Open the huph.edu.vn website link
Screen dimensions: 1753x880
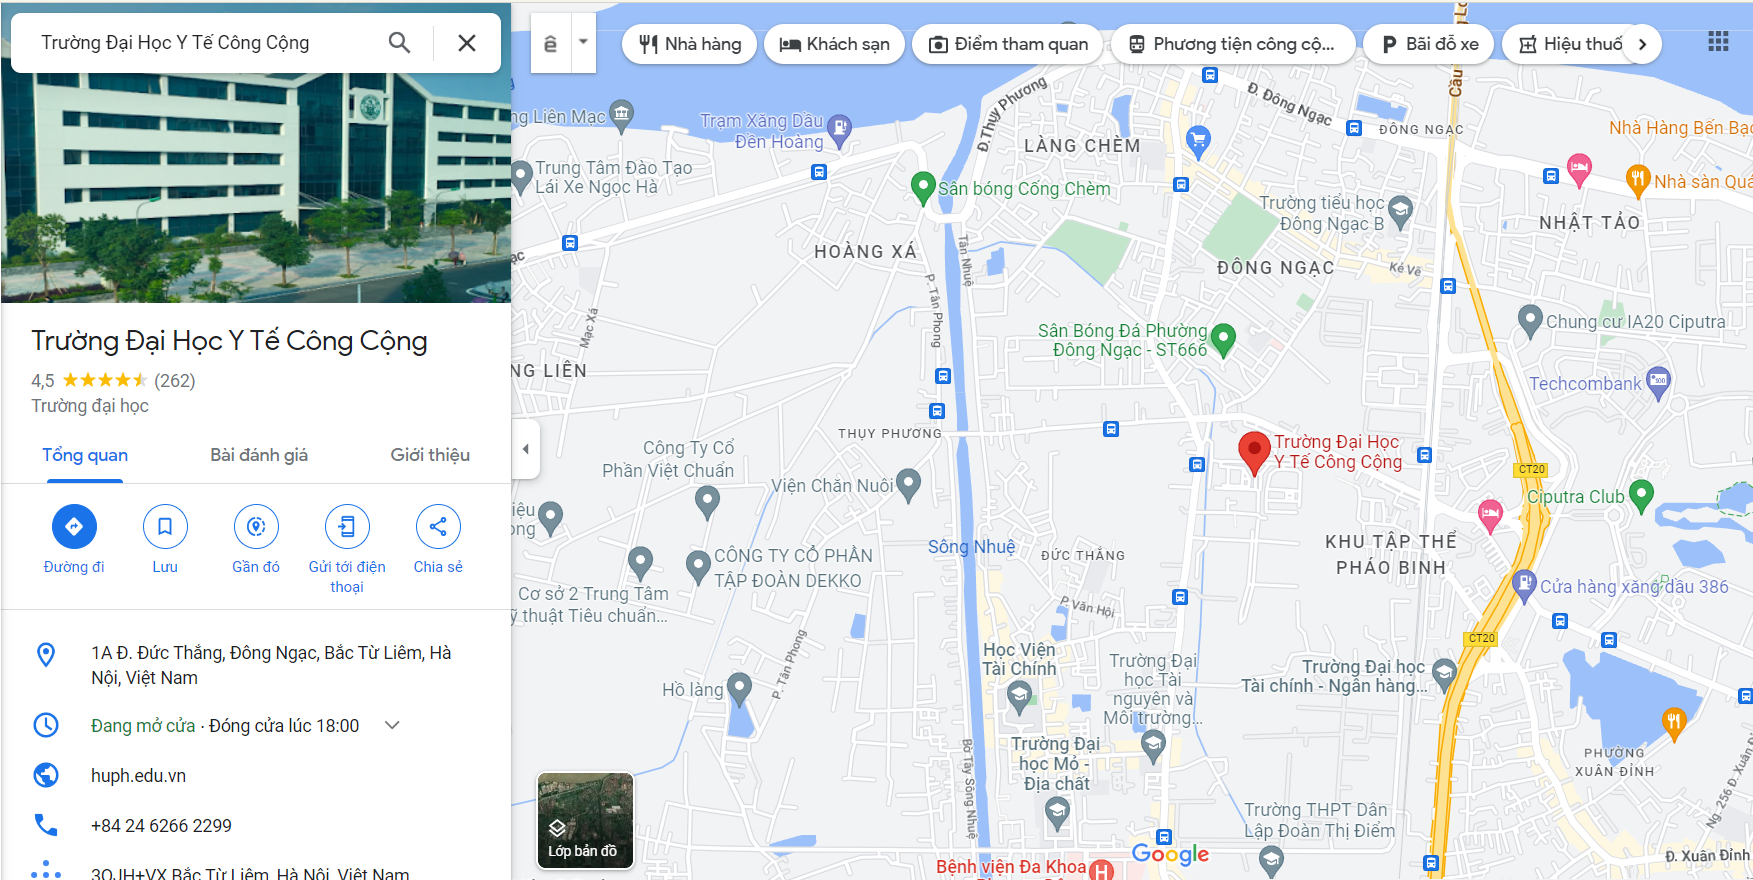tap(138, 775)
